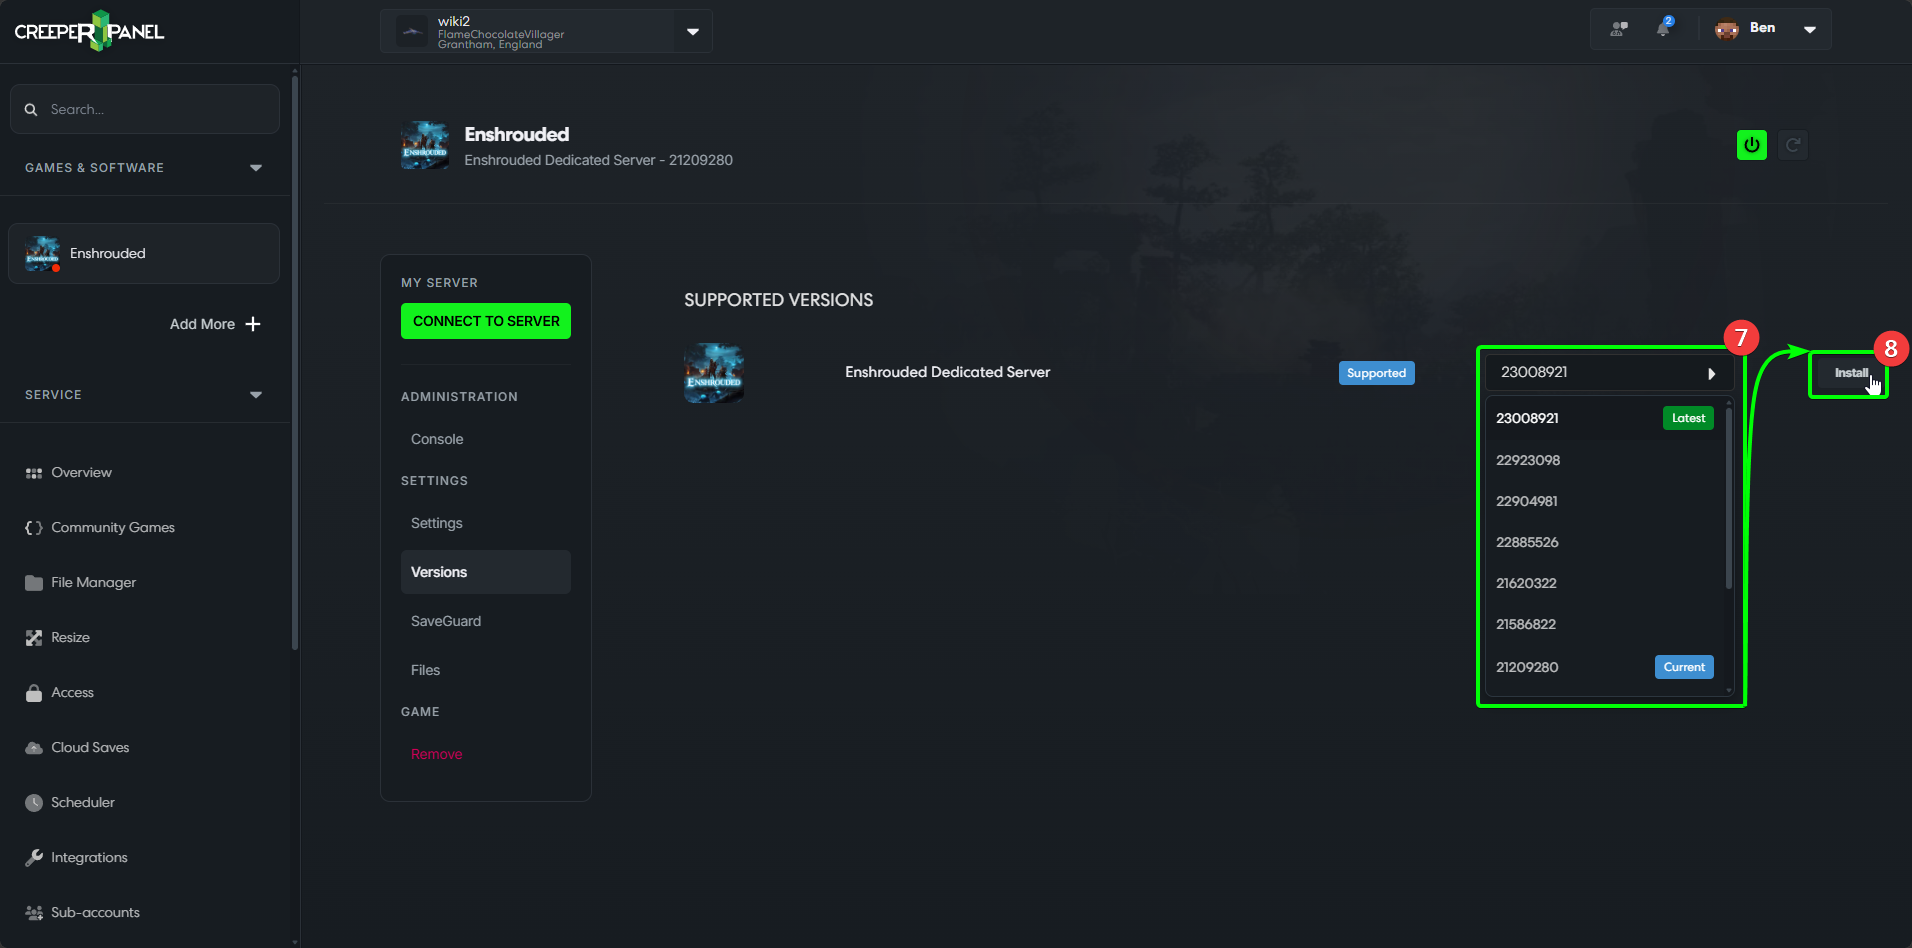This screenshot has width=1912, height=948.
Task: Click the Enshrouded header thumbnail
Action: point(425,146)
